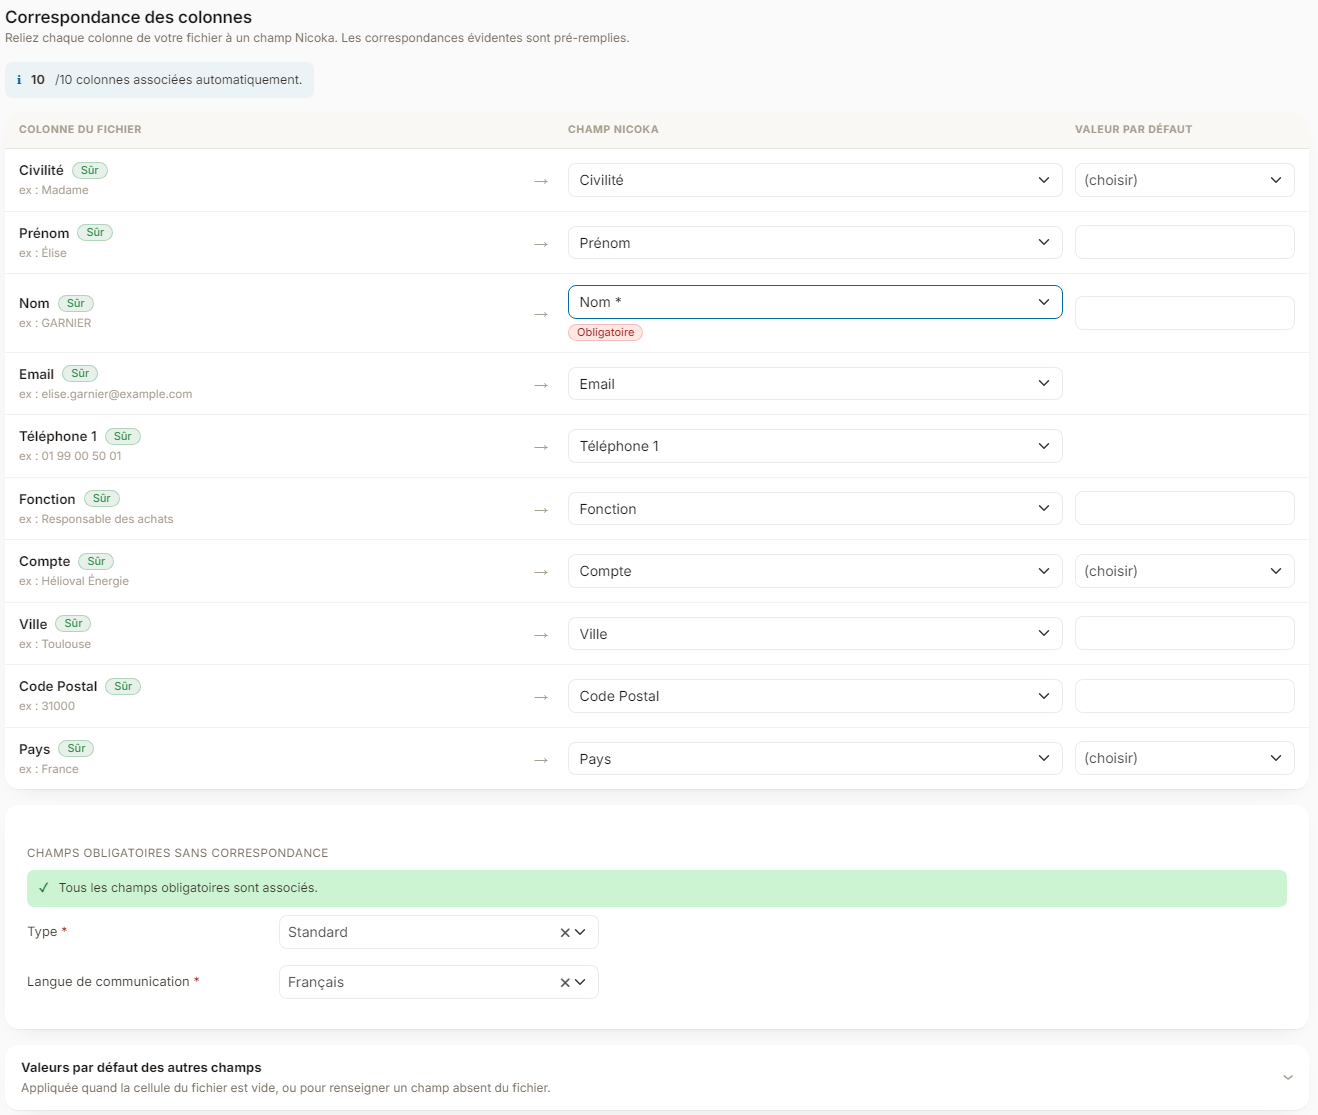Click the example text "ex : Madame"
The height and width of the screenshot is (1115, 1318).
(x=54, y=190)
